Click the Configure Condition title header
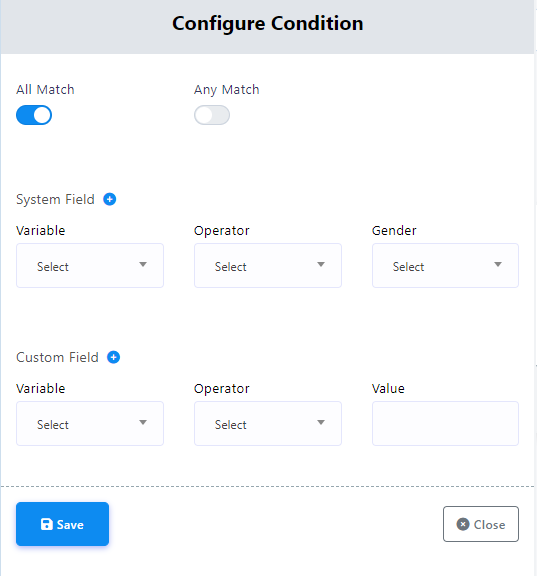 (268, 24)
